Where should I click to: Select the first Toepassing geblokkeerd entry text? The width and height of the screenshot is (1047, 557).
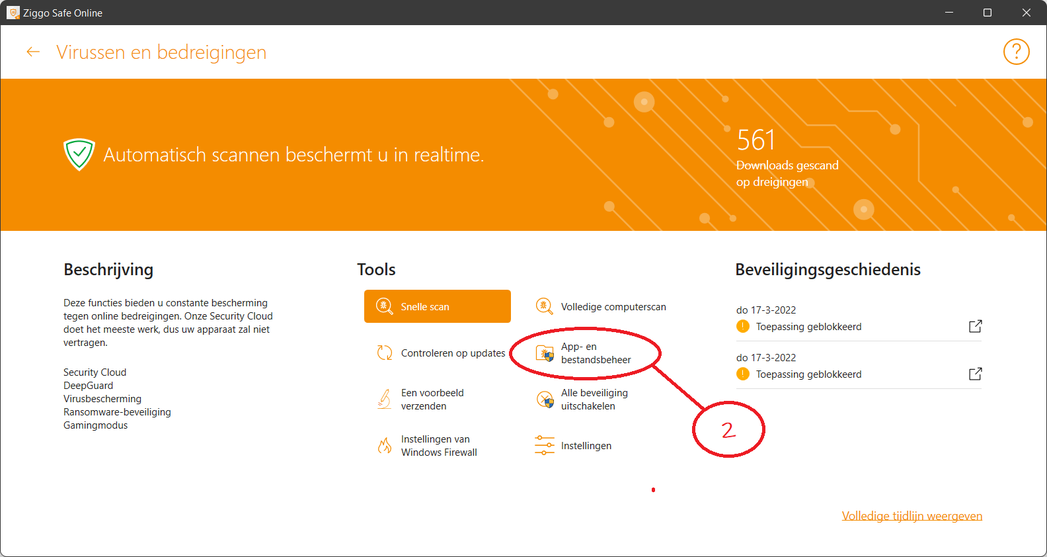809,327
